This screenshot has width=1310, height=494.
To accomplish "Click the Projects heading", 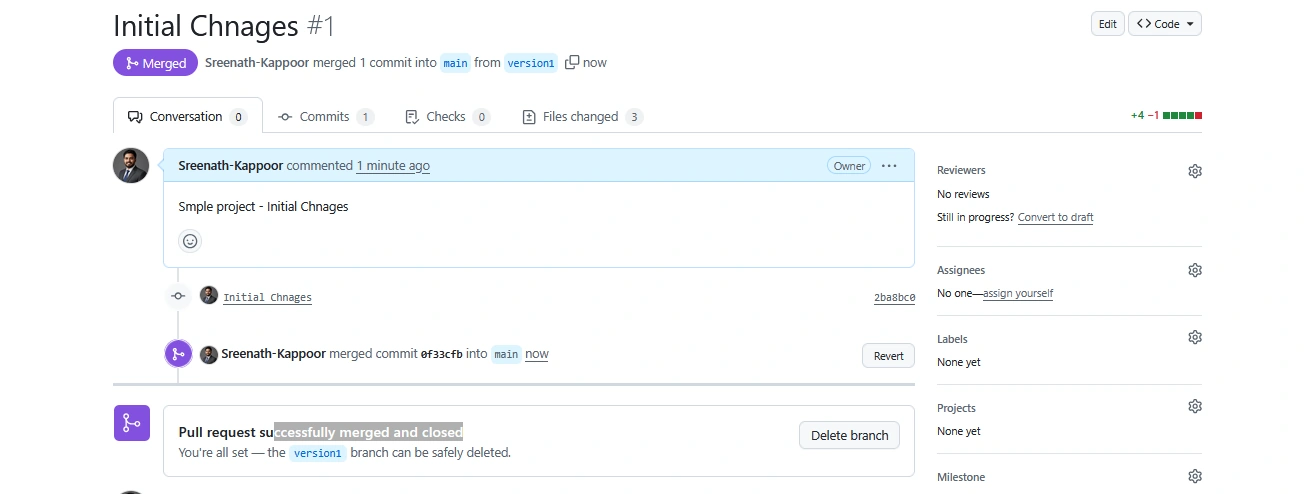I will click(x=956, y=408).
